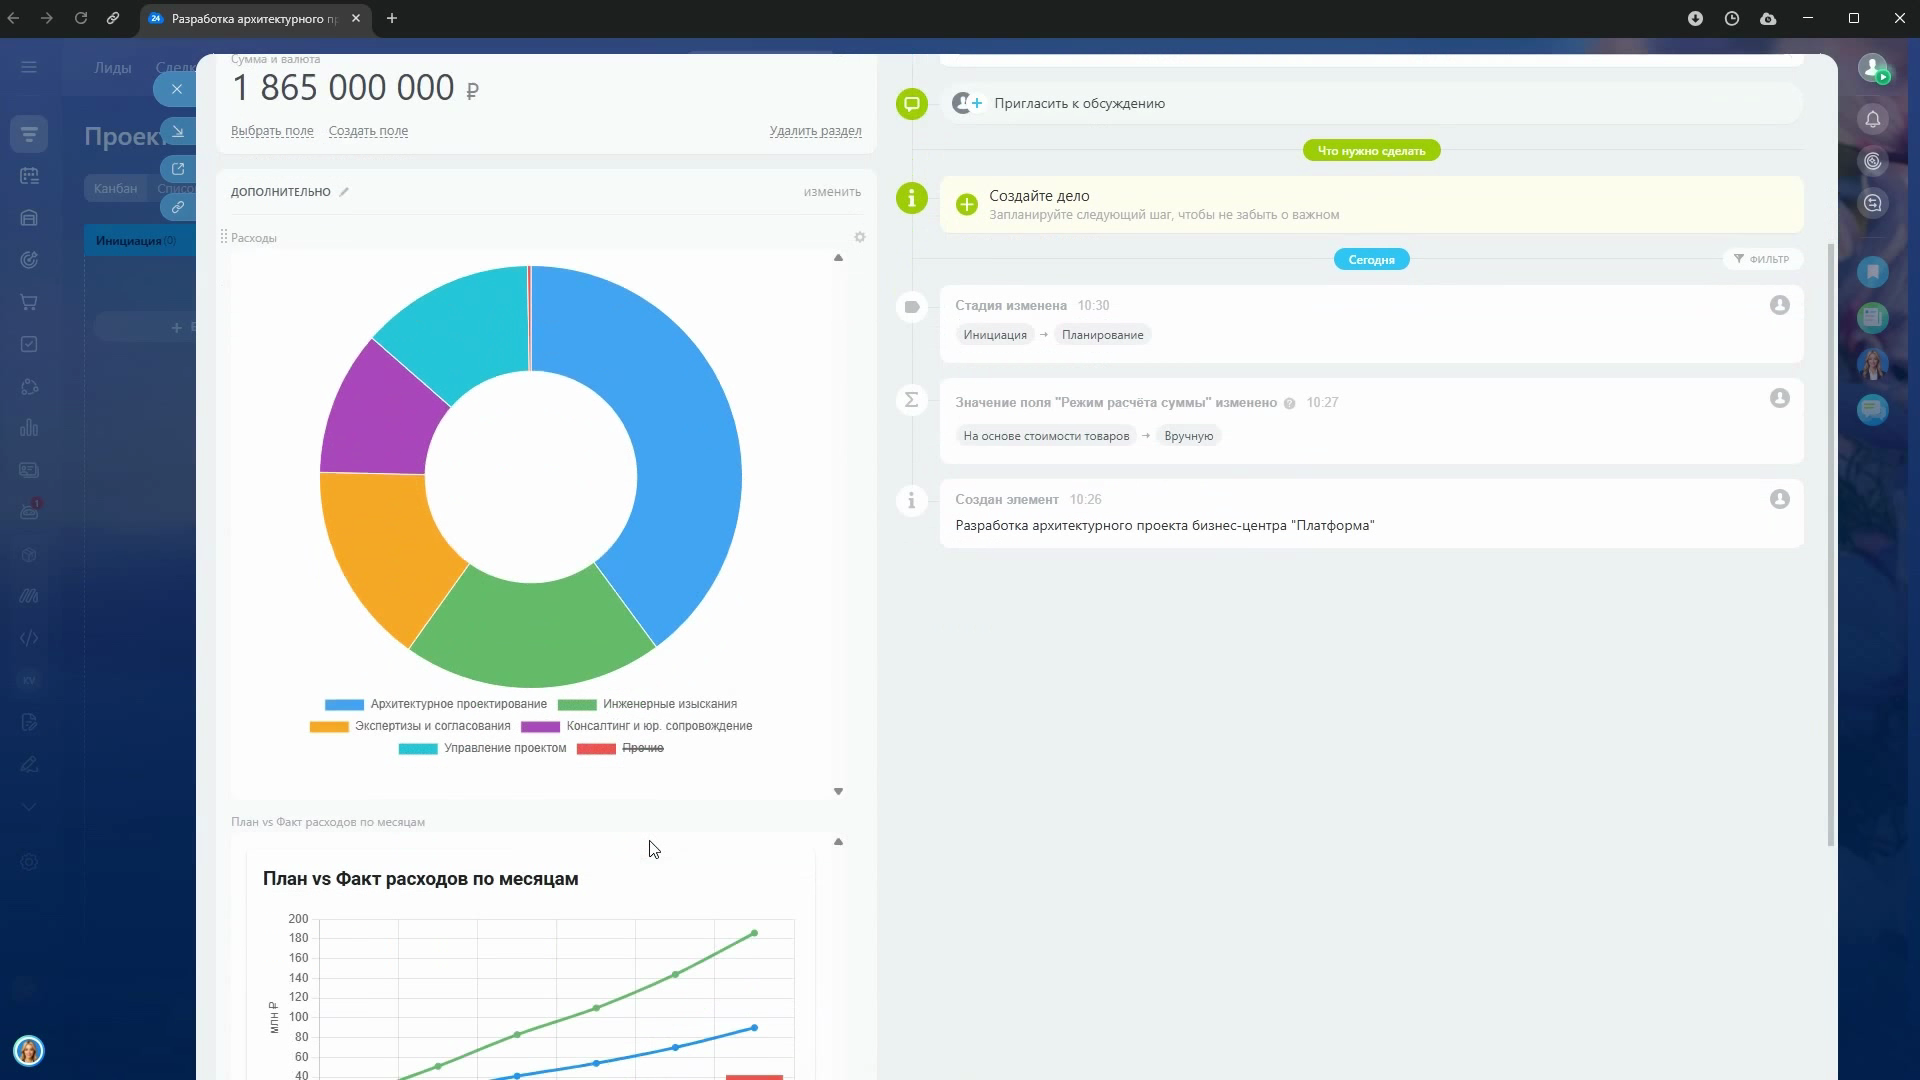Click Создать поле link
This screenshot has width=1920, height=1080.
tap(368, 131)
